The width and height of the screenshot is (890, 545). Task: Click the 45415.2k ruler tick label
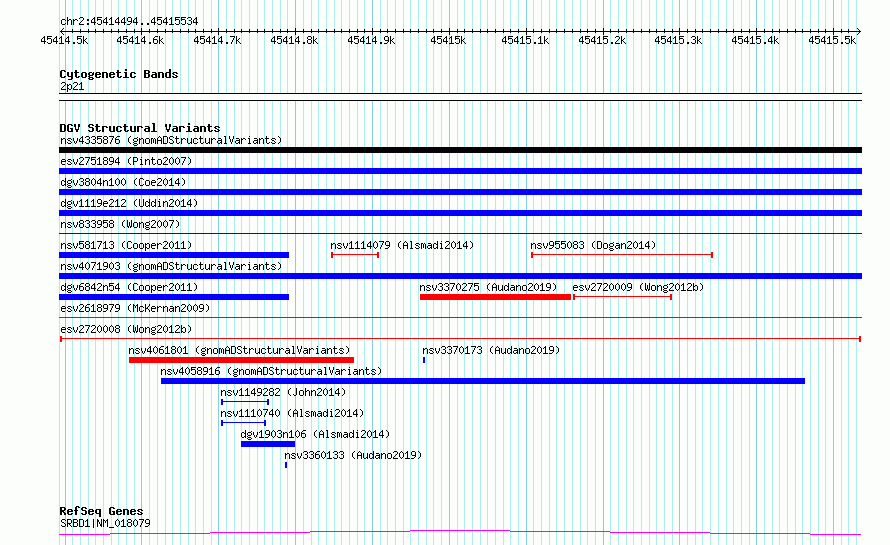click(x=602, y=40)
